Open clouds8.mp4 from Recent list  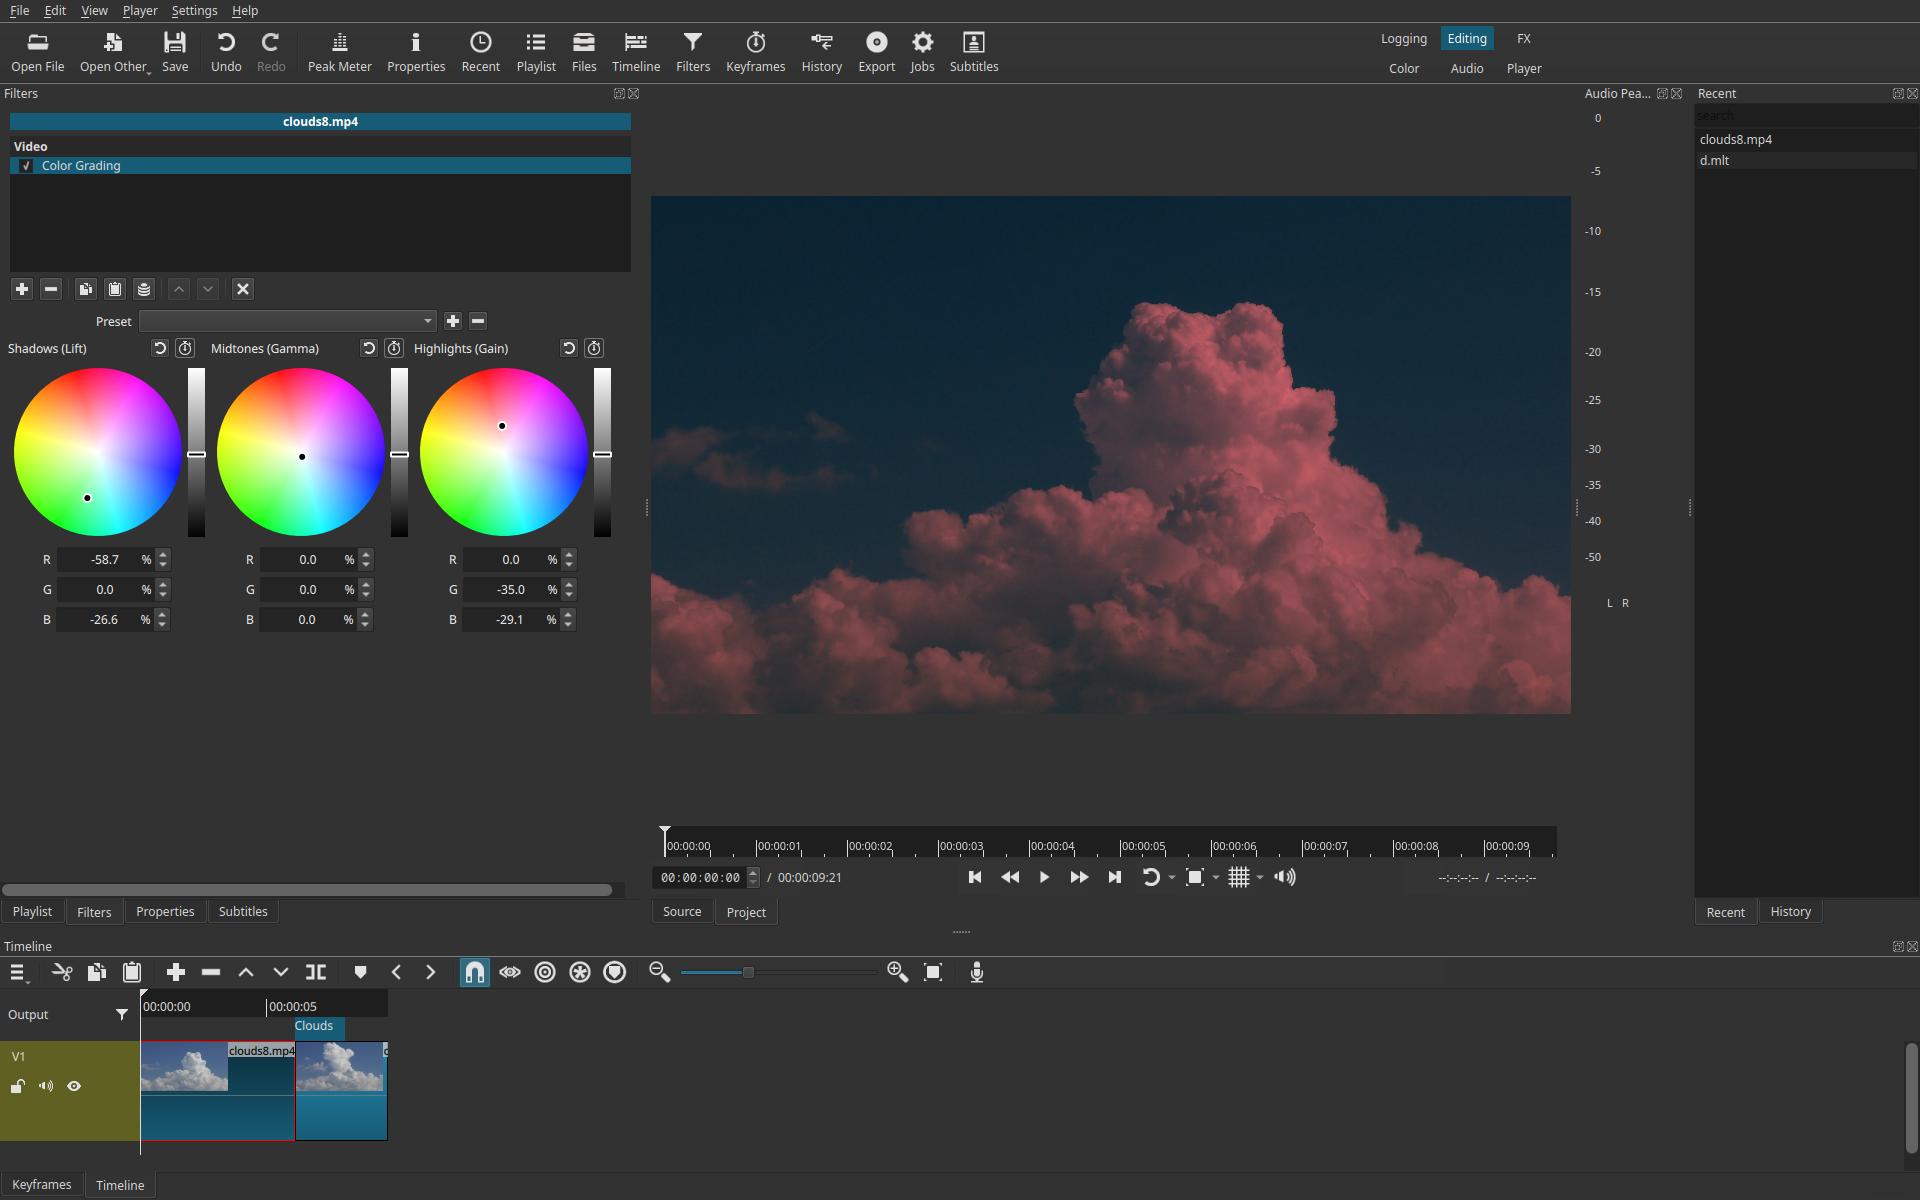point(1735,140)
